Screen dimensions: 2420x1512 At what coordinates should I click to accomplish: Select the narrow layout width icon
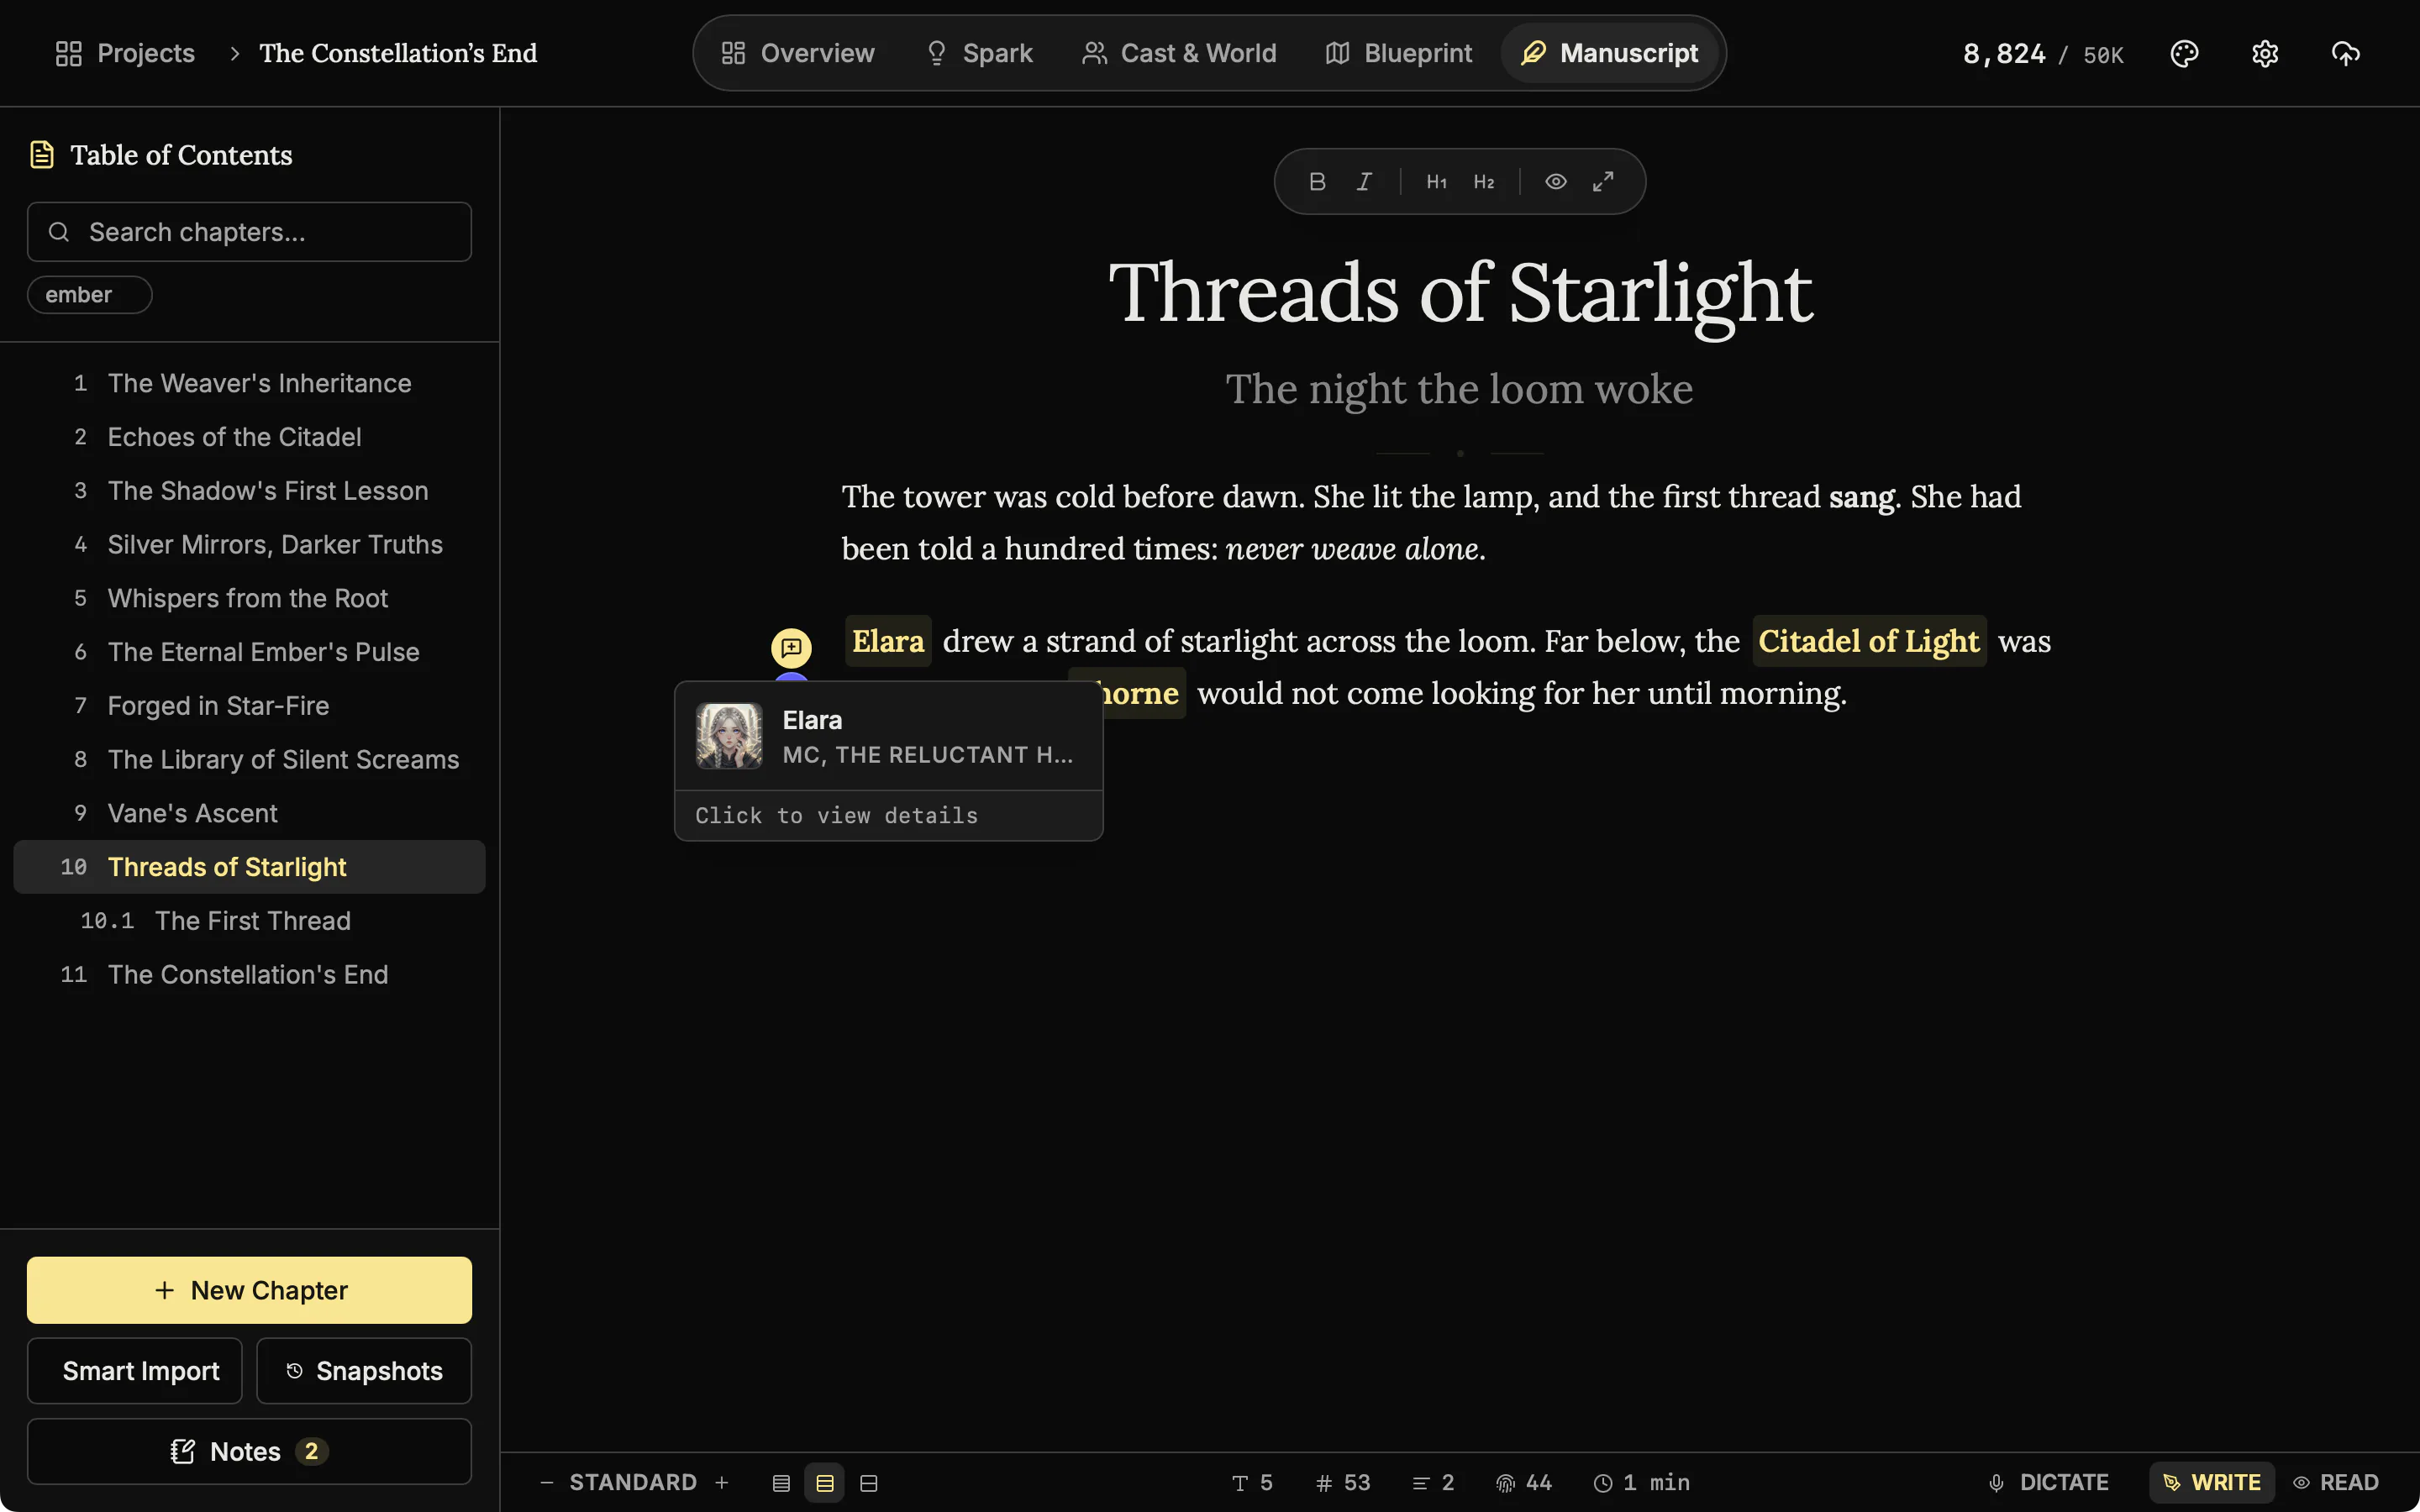pos(781,1482)
